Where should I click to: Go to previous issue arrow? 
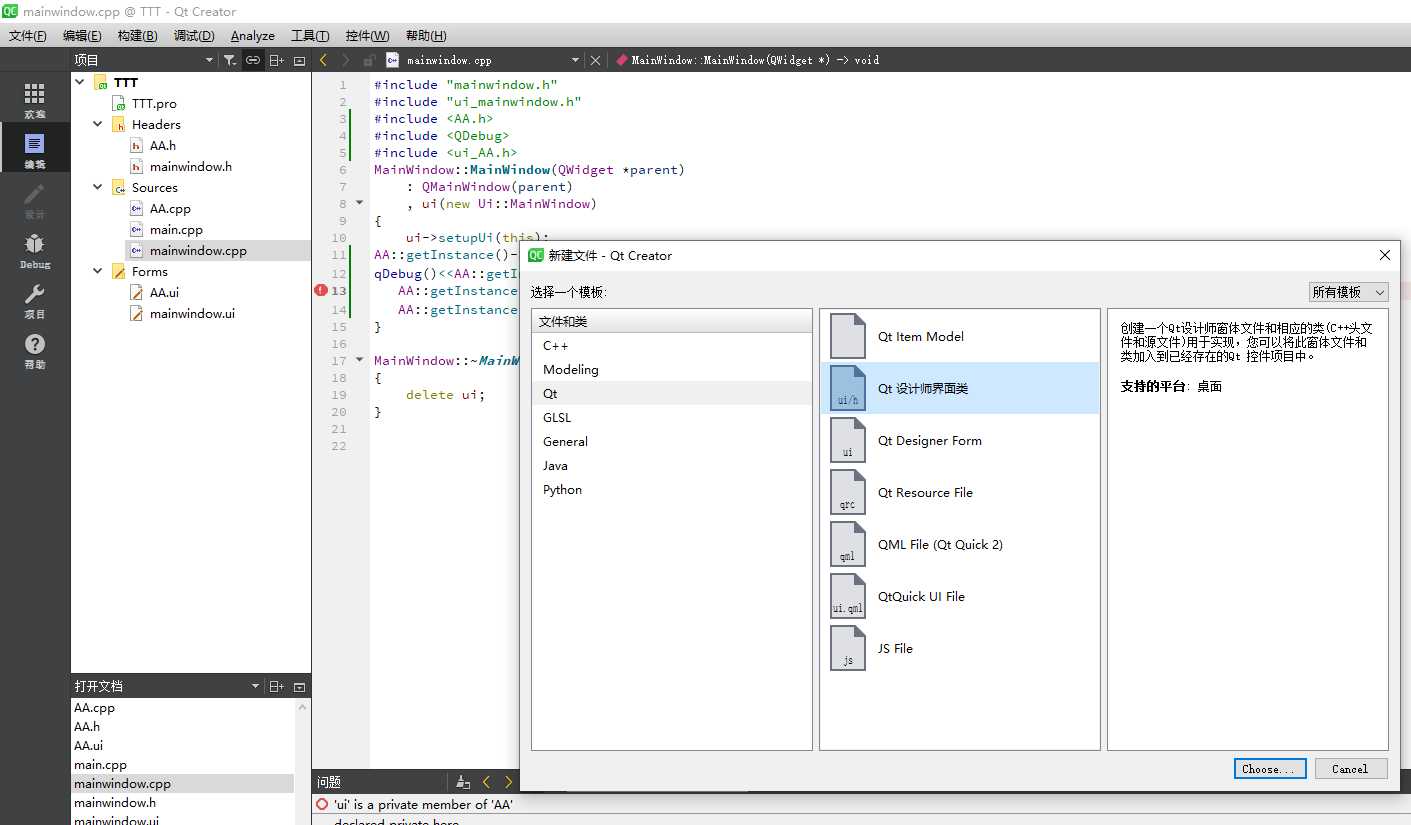click(487, 782)
